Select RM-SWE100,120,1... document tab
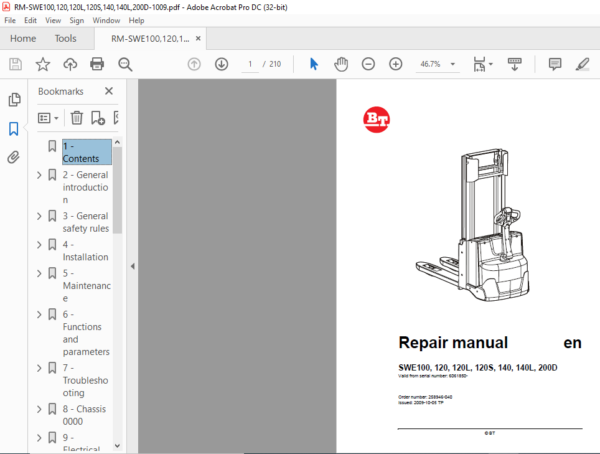 150,39
